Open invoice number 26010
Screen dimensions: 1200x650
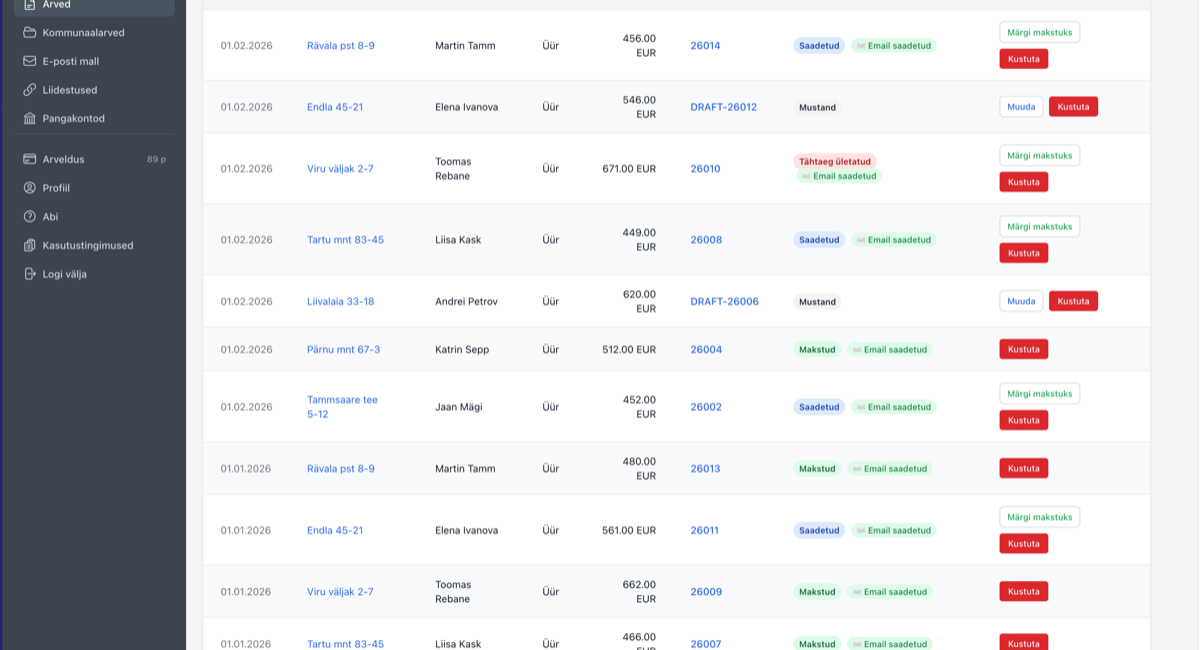705,169
